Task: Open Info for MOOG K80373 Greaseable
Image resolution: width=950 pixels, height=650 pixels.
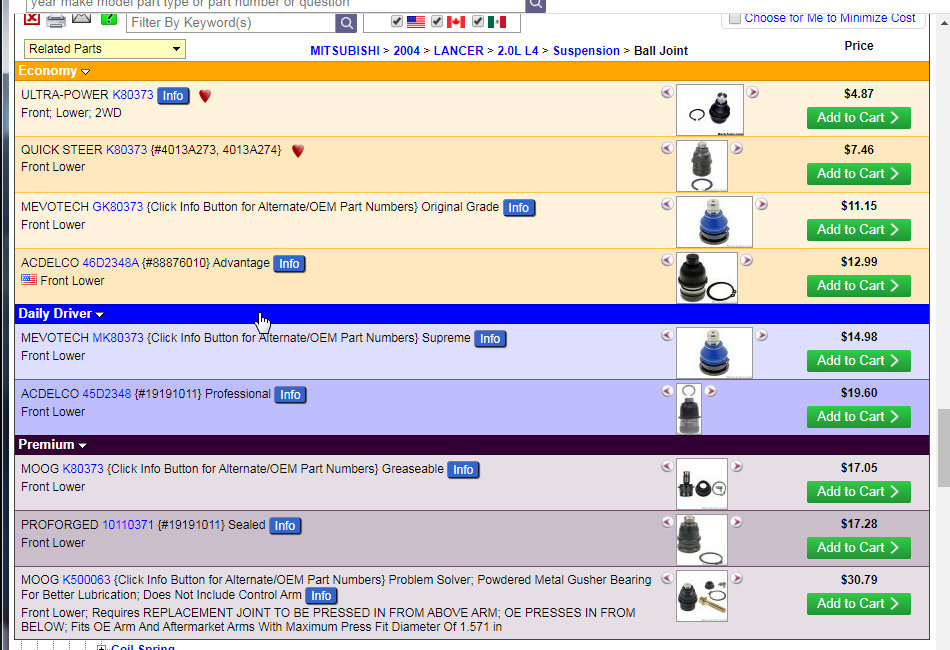Action: 463,470
